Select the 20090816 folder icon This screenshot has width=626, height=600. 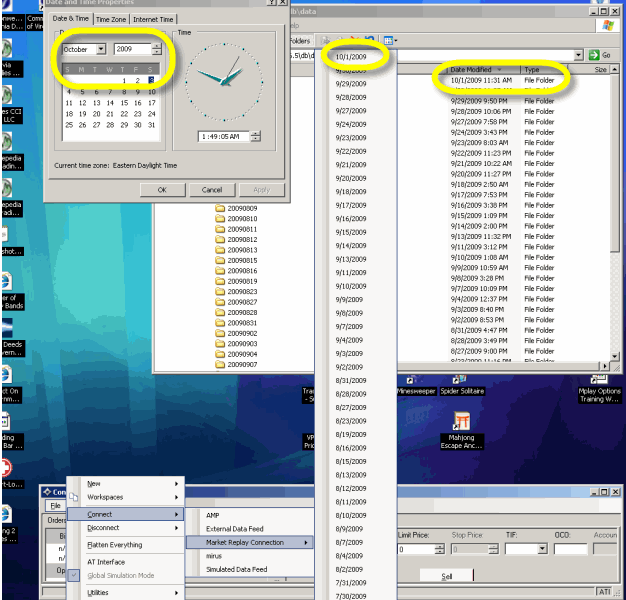coord(220,270)
